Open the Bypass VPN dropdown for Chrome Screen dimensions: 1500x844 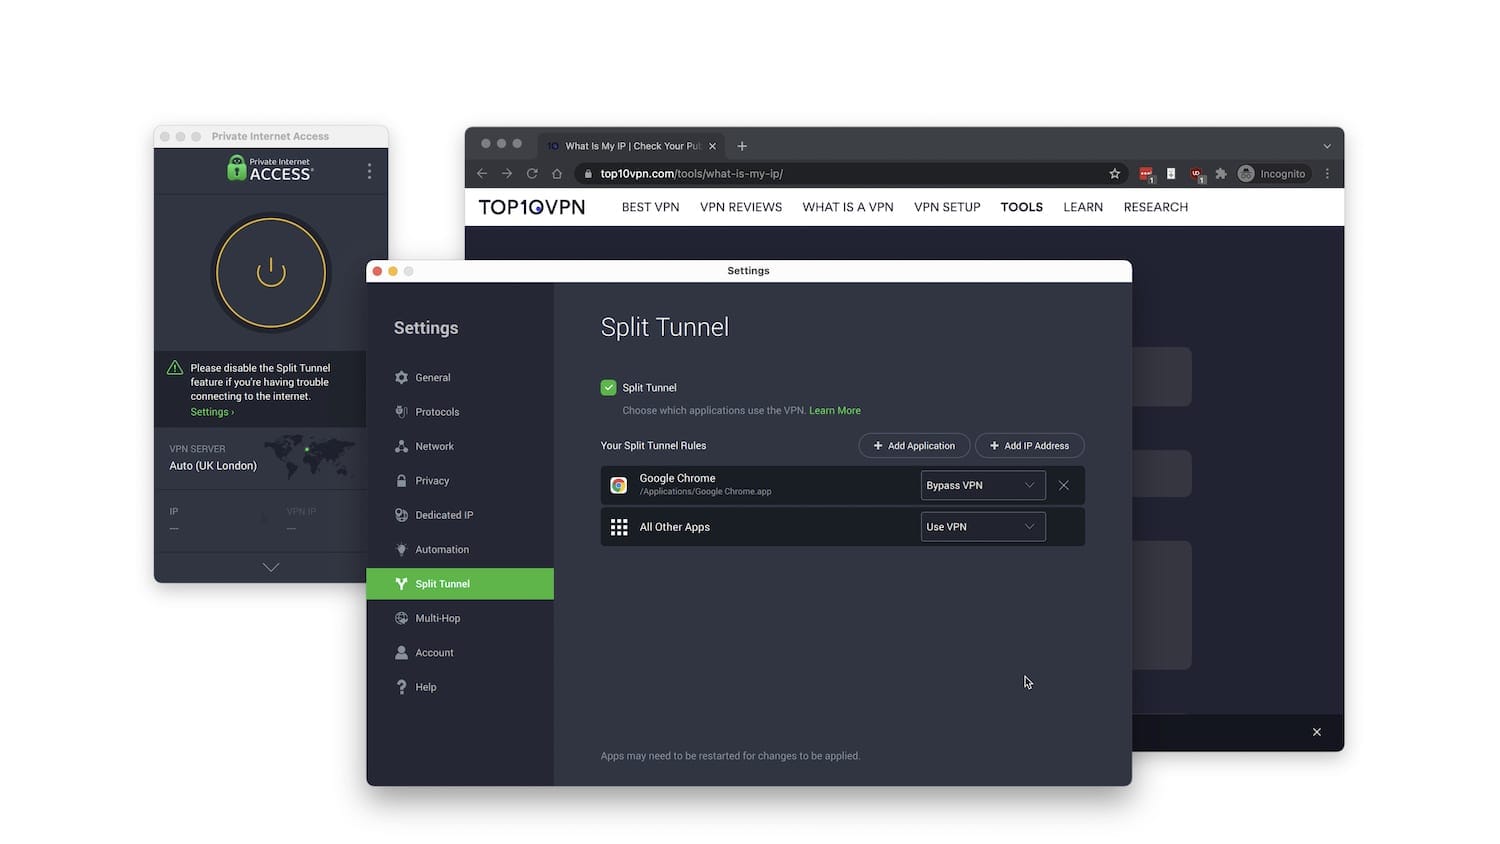click(x=983, y=485)
